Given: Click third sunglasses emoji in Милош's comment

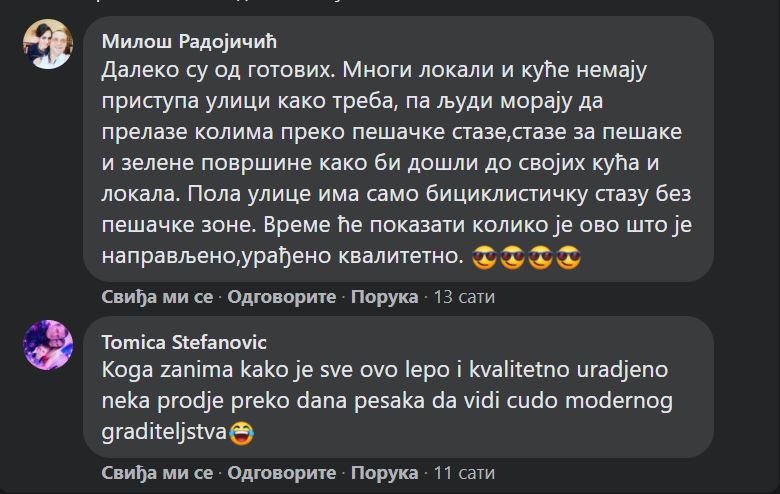Looking at the screenshot, I should 540,258.
